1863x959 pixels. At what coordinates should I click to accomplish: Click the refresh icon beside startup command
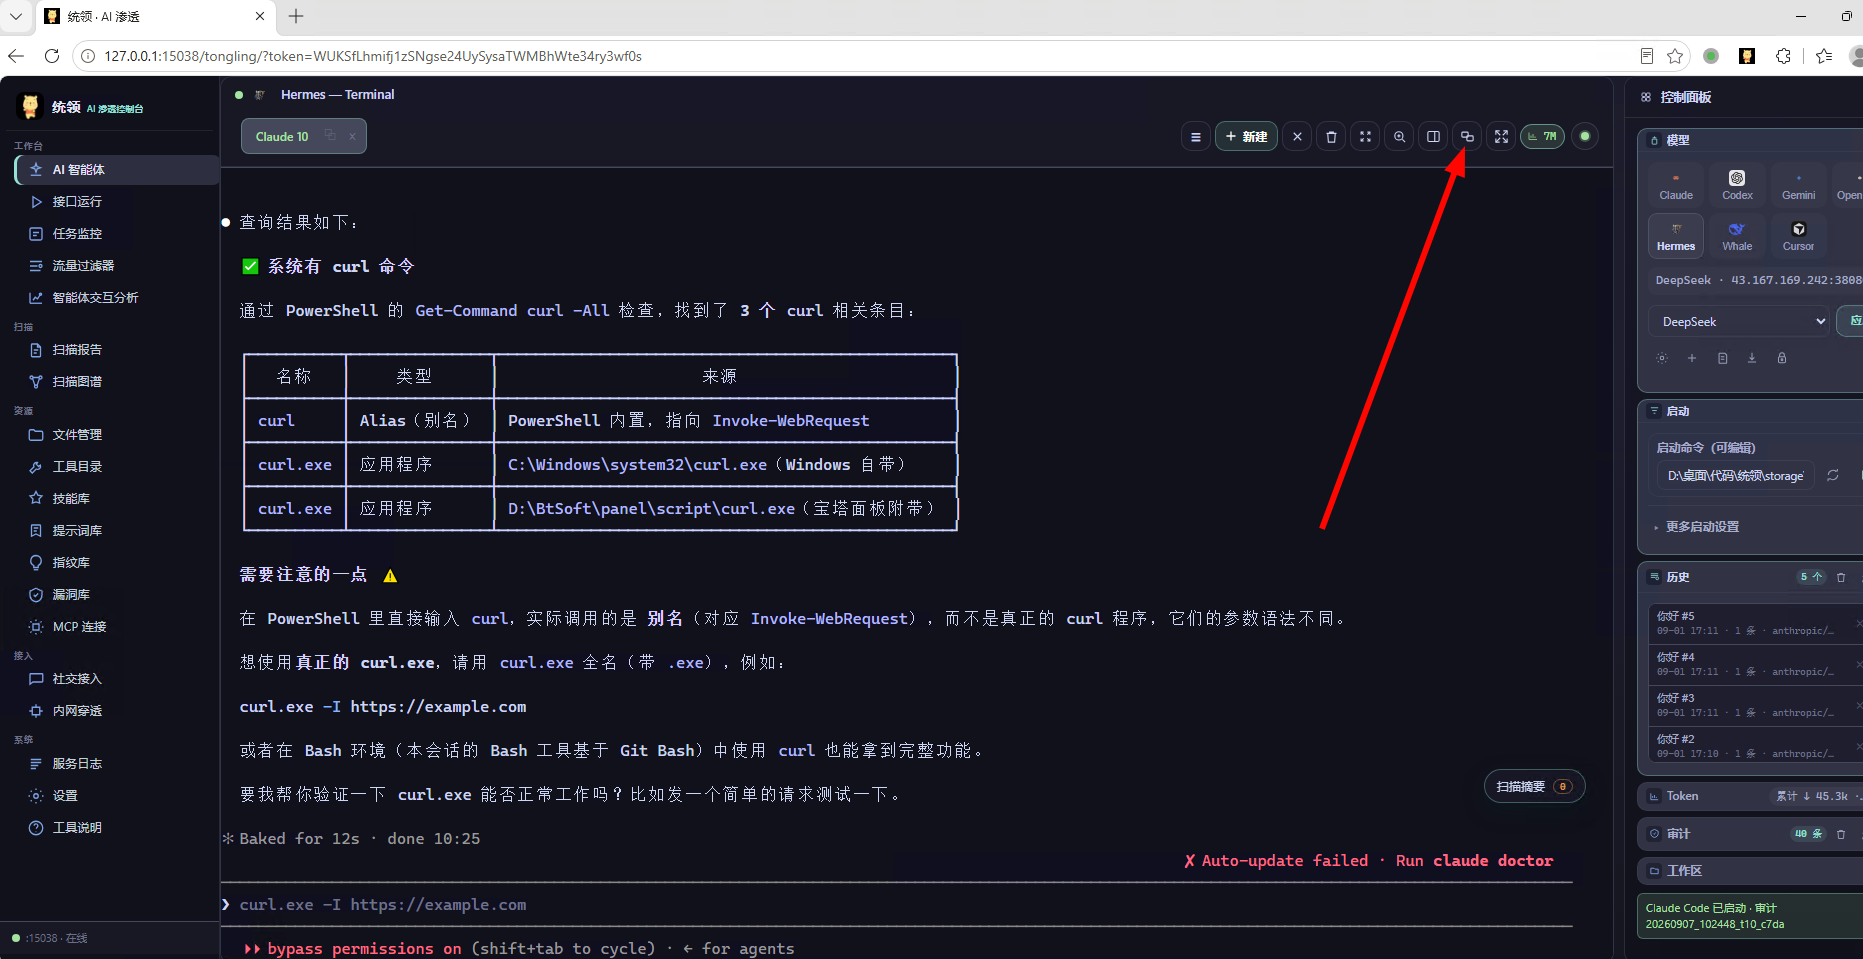[1833, 476]
